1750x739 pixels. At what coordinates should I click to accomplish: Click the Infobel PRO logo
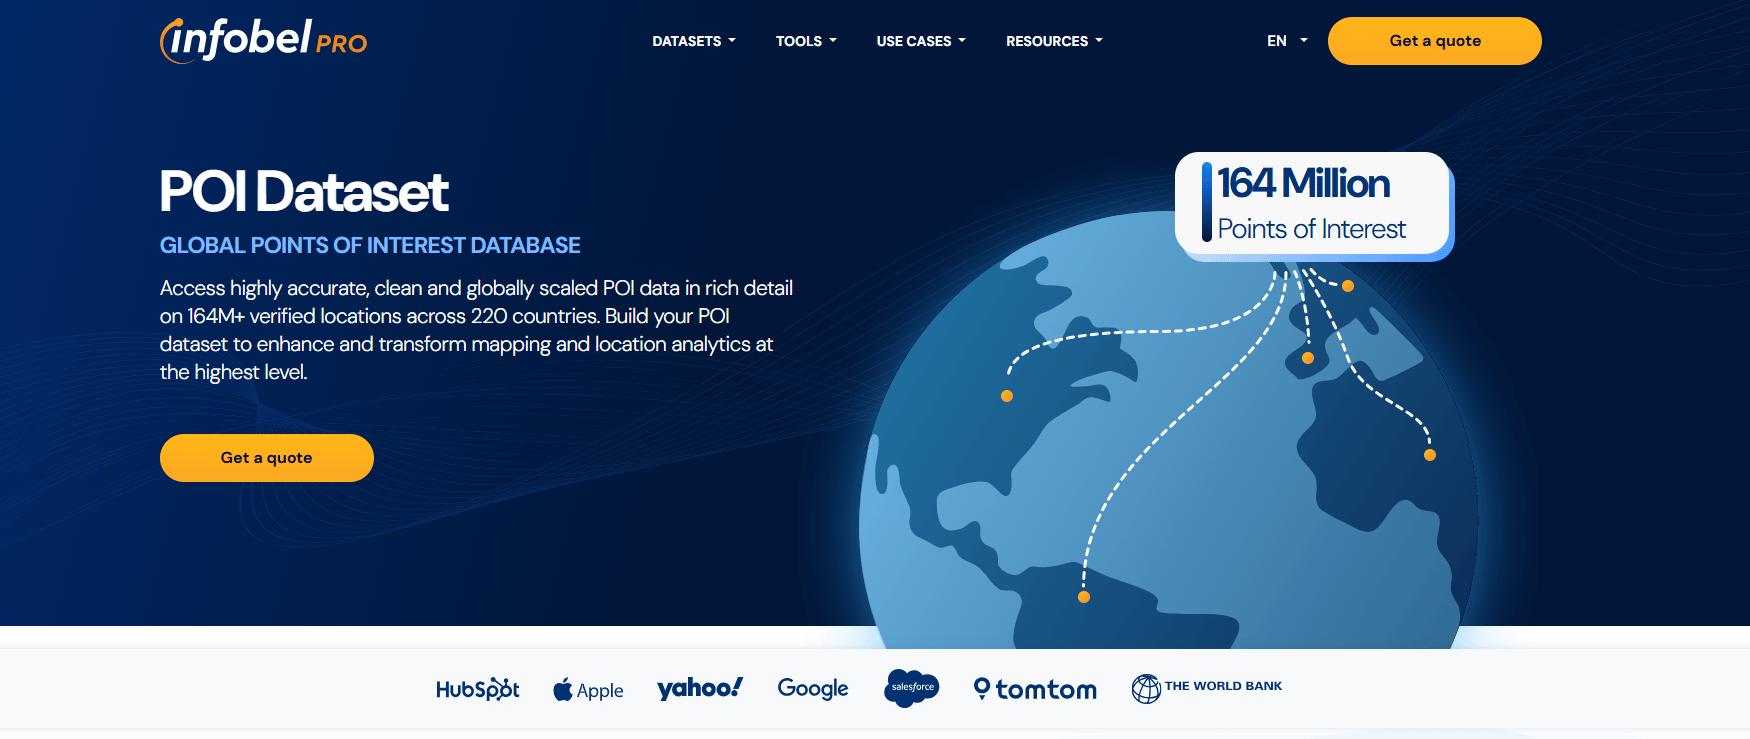(264, 40)
